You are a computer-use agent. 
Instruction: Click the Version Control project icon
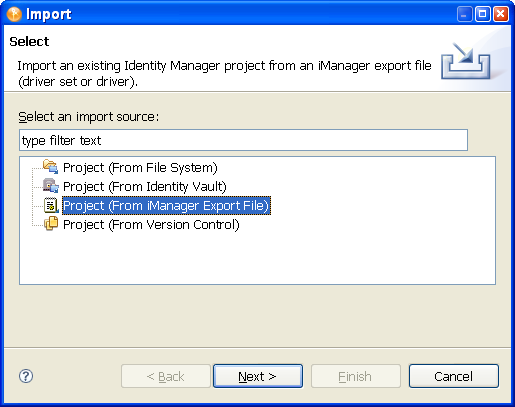coord(51,223)
